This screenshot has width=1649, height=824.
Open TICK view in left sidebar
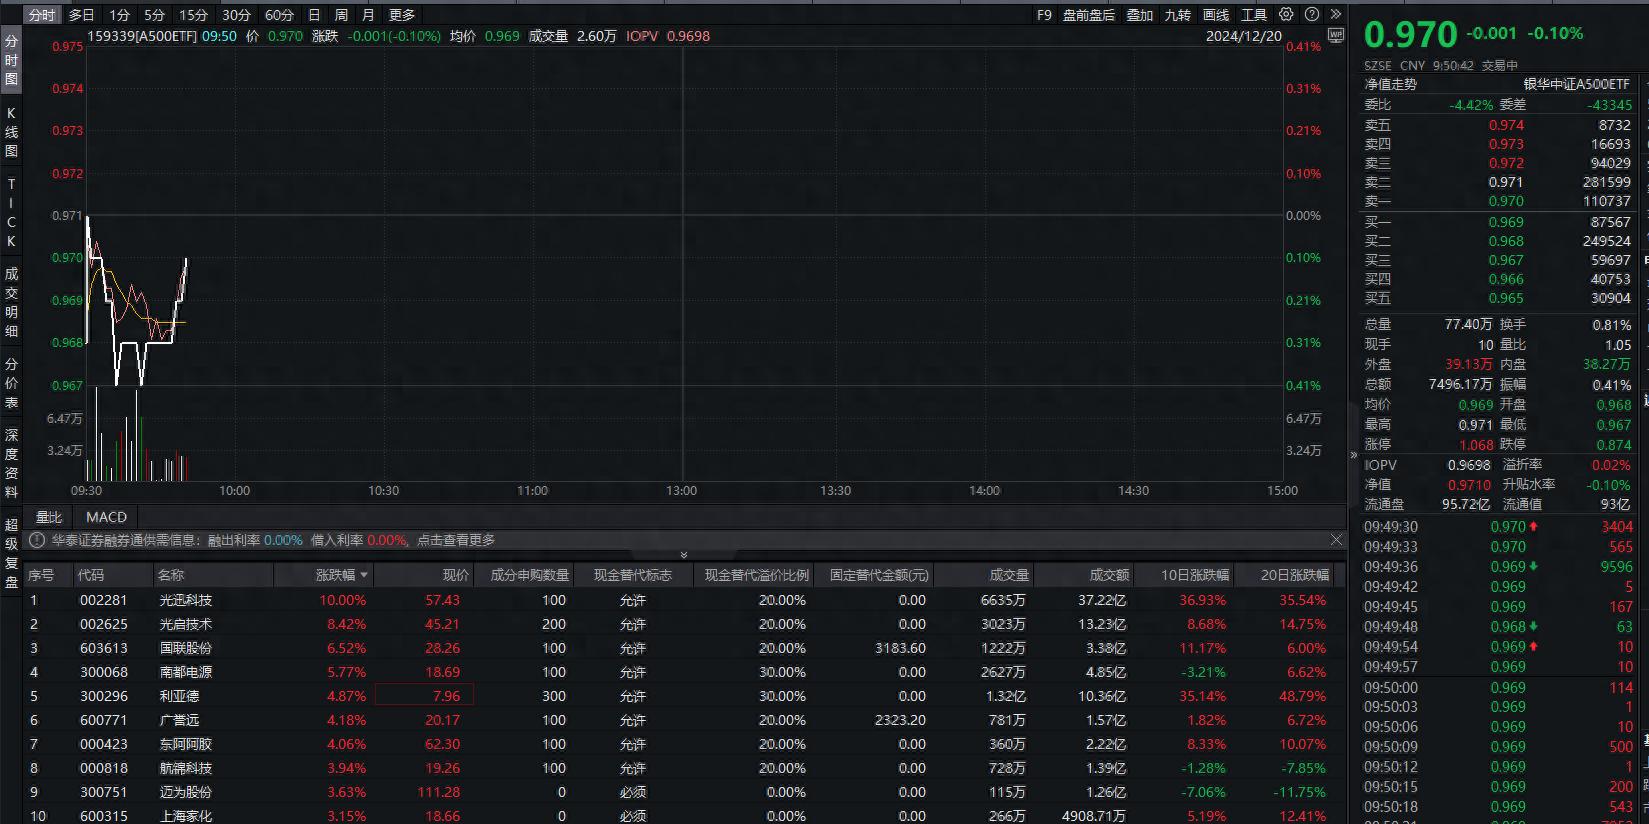pos(11,212)
